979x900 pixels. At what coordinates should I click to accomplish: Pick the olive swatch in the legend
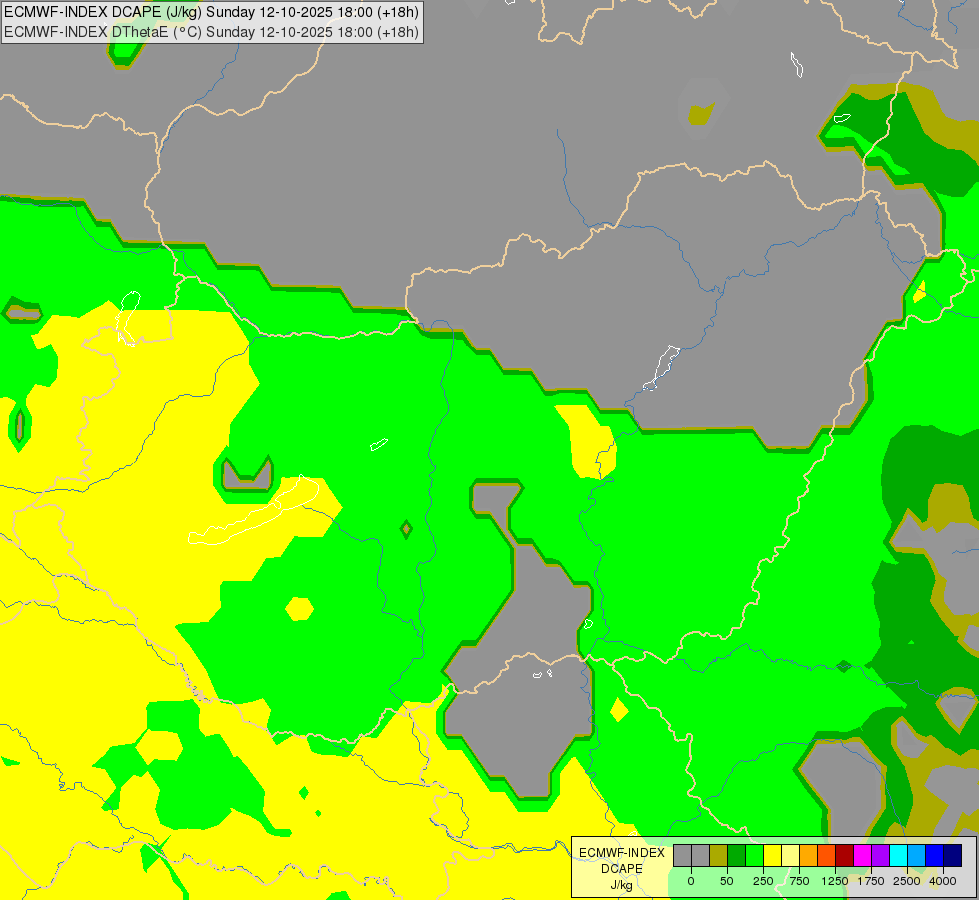click(x=719, y=856)
